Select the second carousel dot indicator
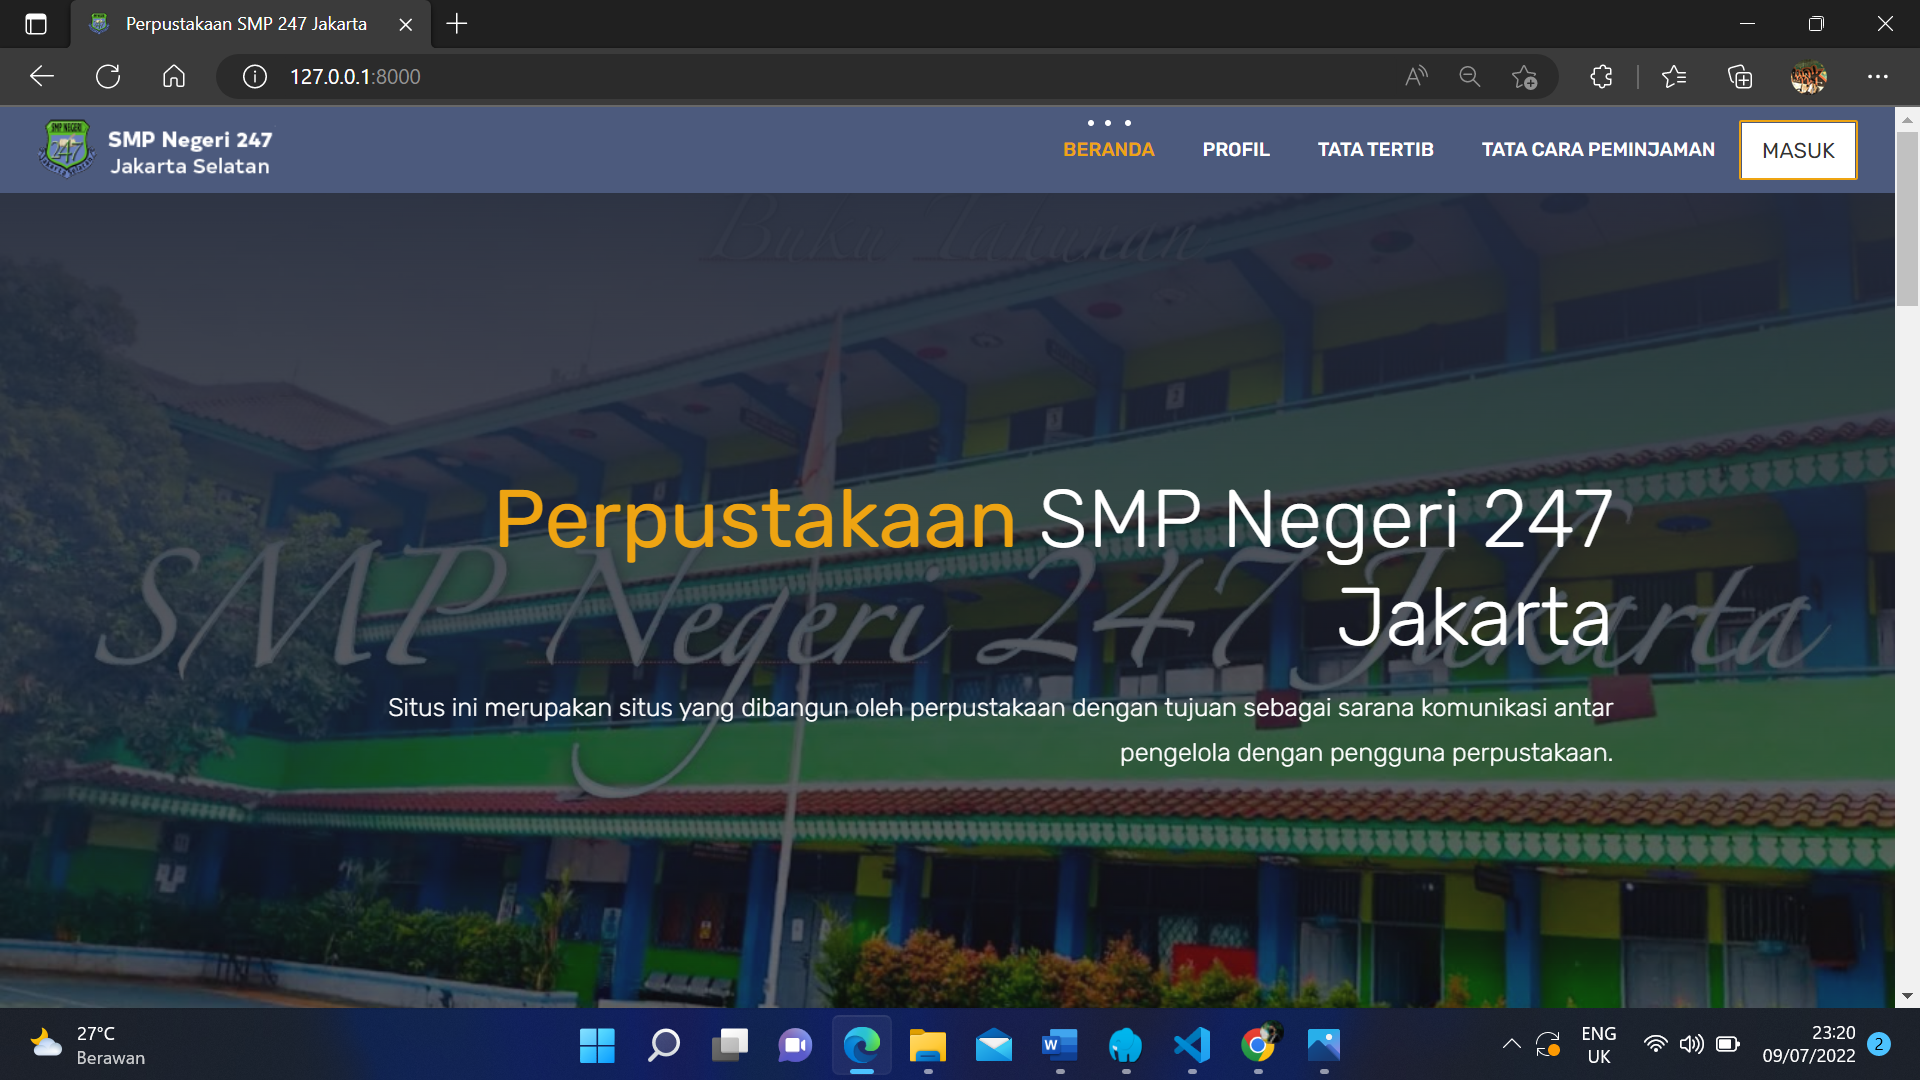 (1107, 123)
